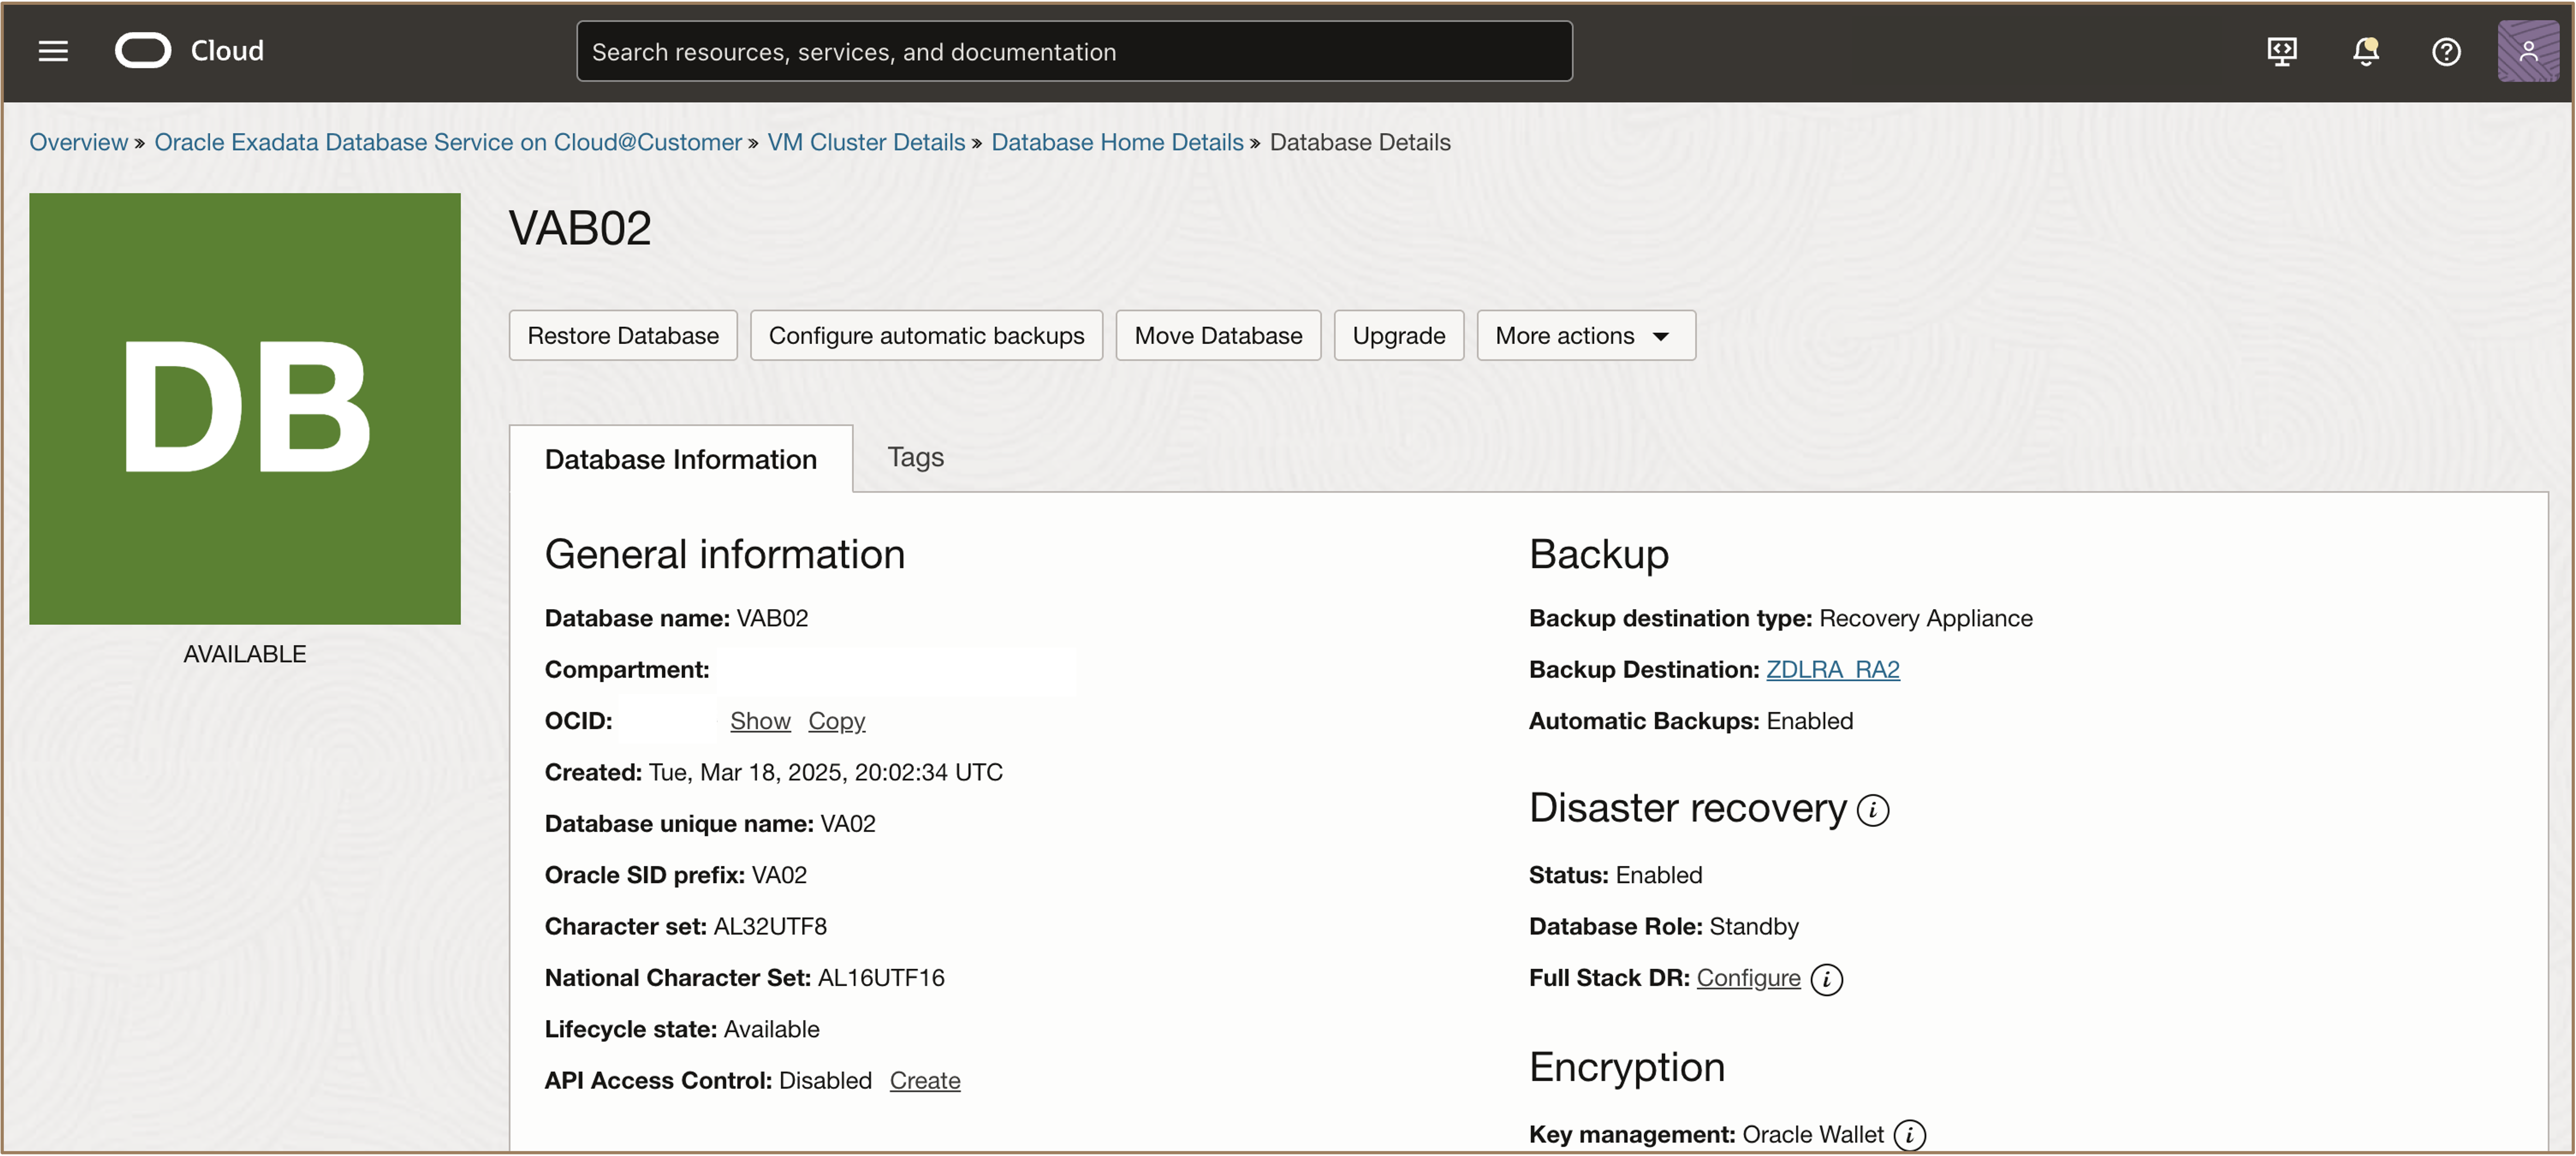Click the Encryption section heading
The width and height of the screenshot is (2576, 1156).
(x=1626, y=1067)
